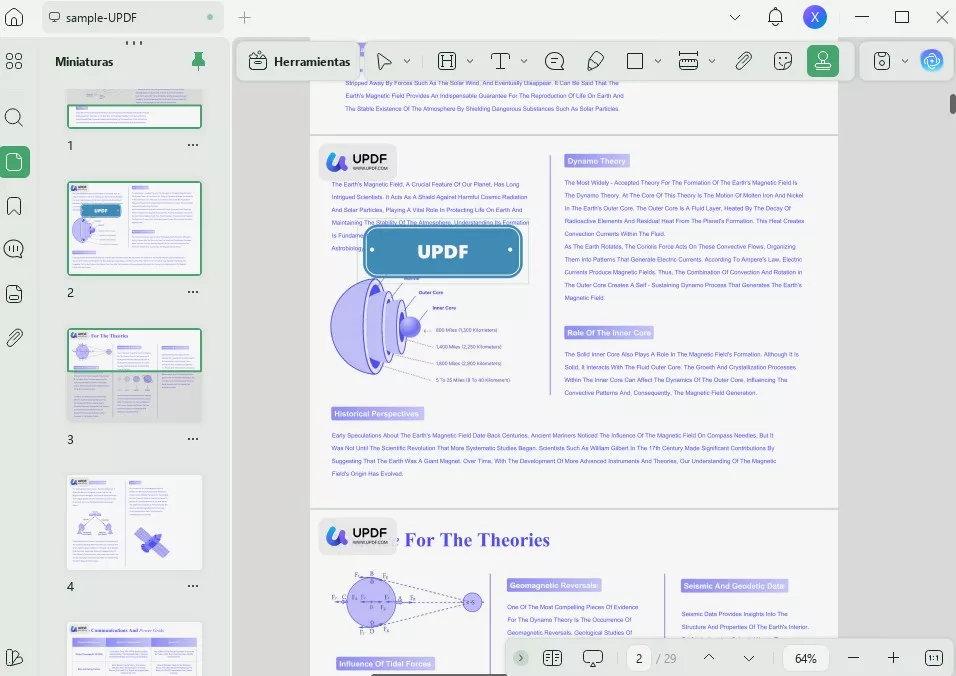Click the paperclip attachment tool in toolbar
This screenshot has height=676, width=956.
coord(743,61)
